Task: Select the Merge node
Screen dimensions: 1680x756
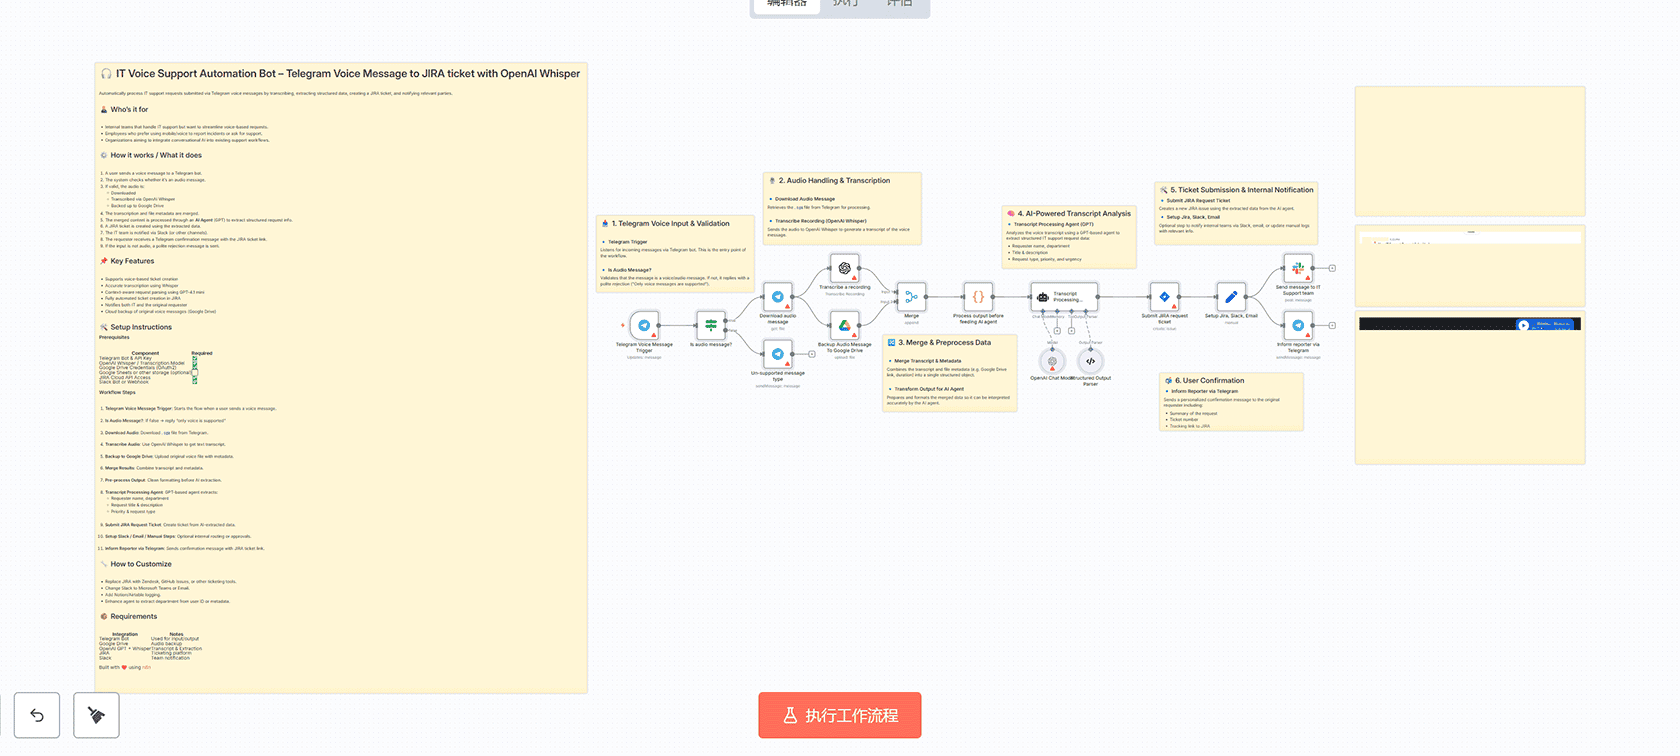Action: [x=911, y=297]
